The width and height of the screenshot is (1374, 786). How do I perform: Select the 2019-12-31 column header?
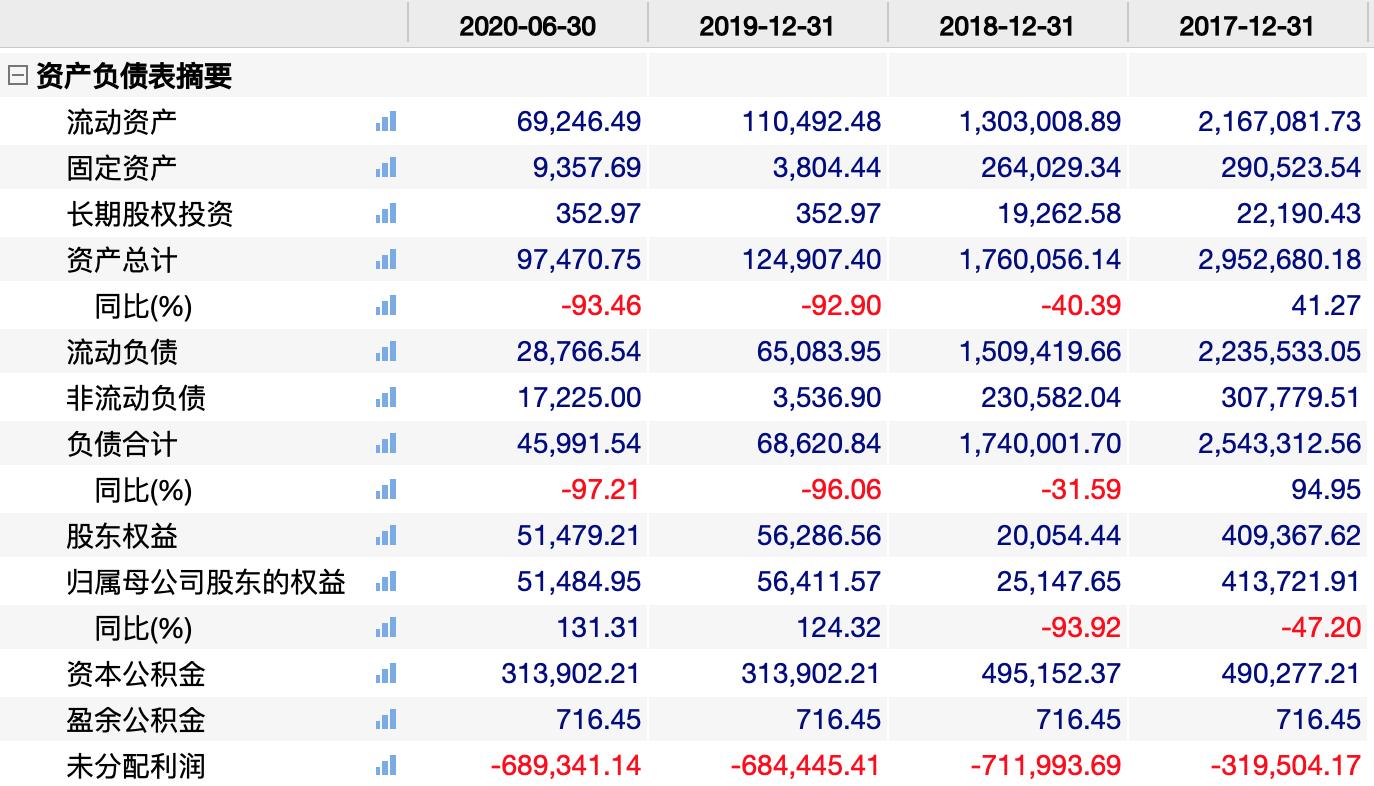(x=767, y=26)
